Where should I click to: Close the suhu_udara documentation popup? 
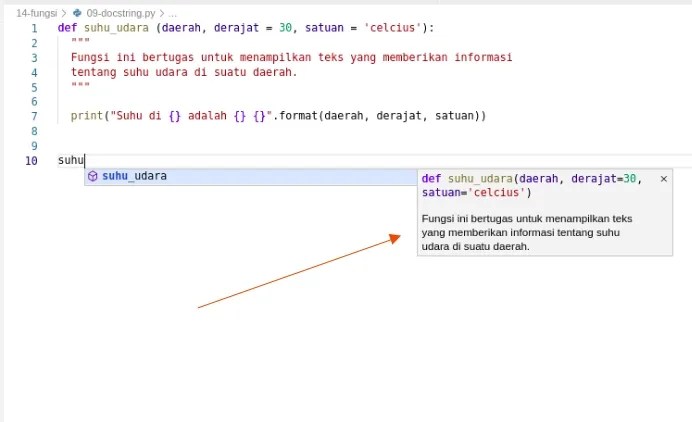click(x=663, y=178)
